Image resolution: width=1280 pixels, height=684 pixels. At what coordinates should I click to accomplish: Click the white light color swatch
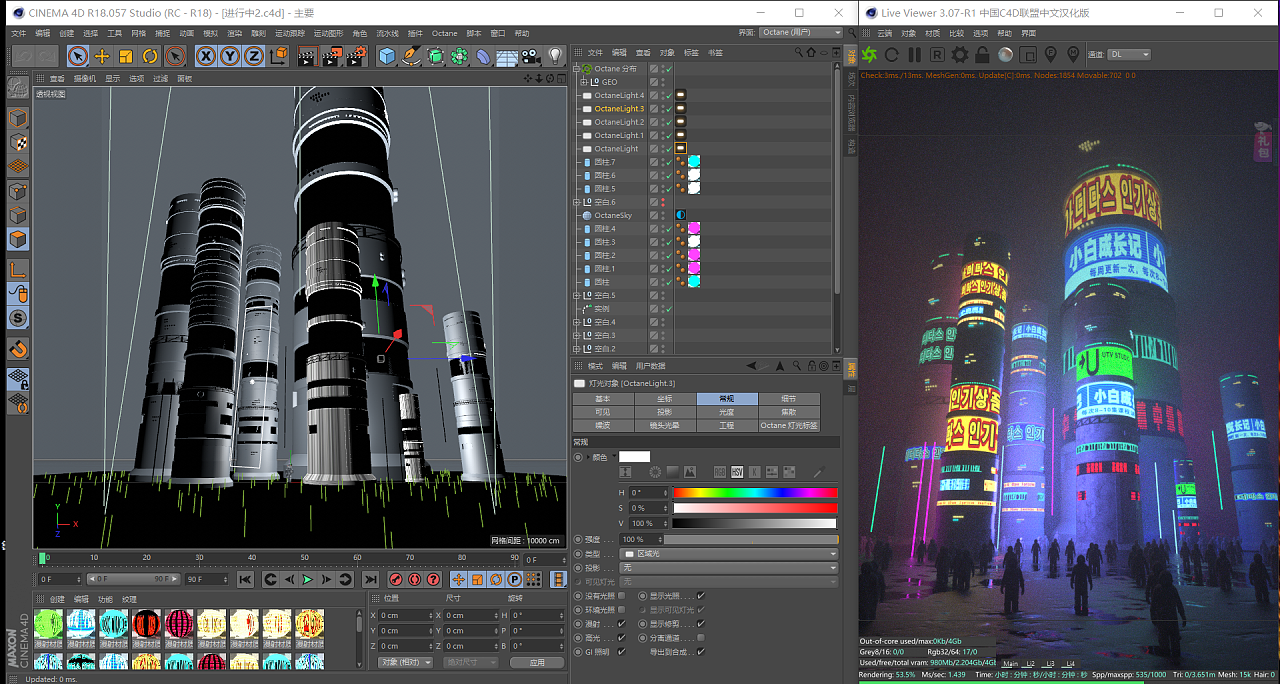click(x=634, y=457)
